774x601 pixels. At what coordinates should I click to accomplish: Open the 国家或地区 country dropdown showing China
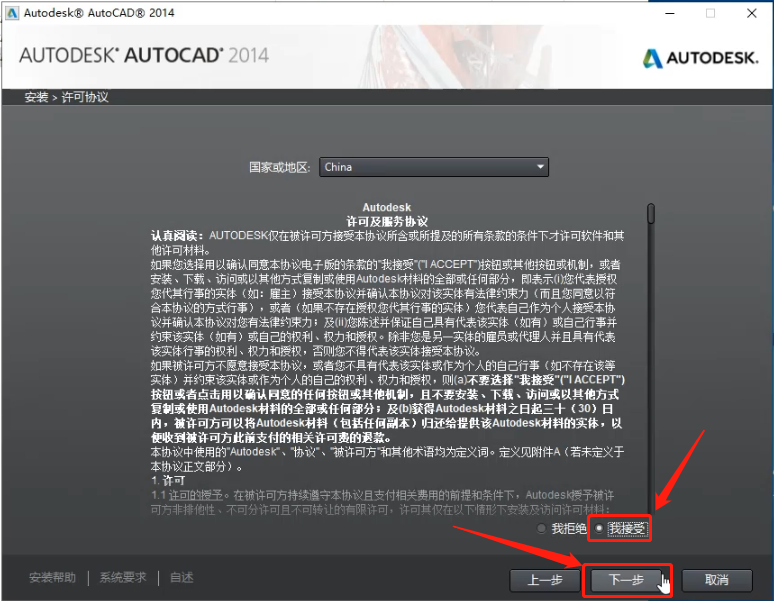pos(433,167)
